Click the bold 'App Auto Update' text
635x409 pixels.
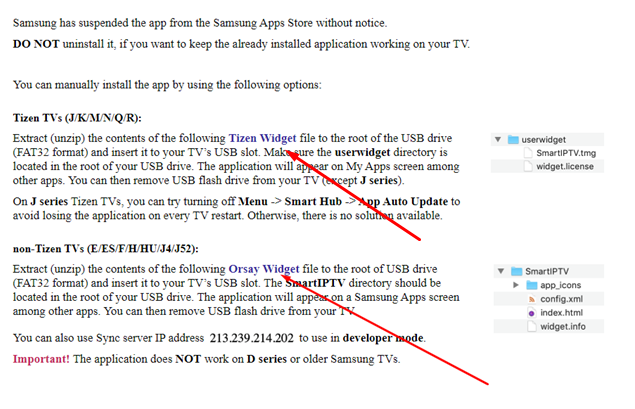coord(403,202)
